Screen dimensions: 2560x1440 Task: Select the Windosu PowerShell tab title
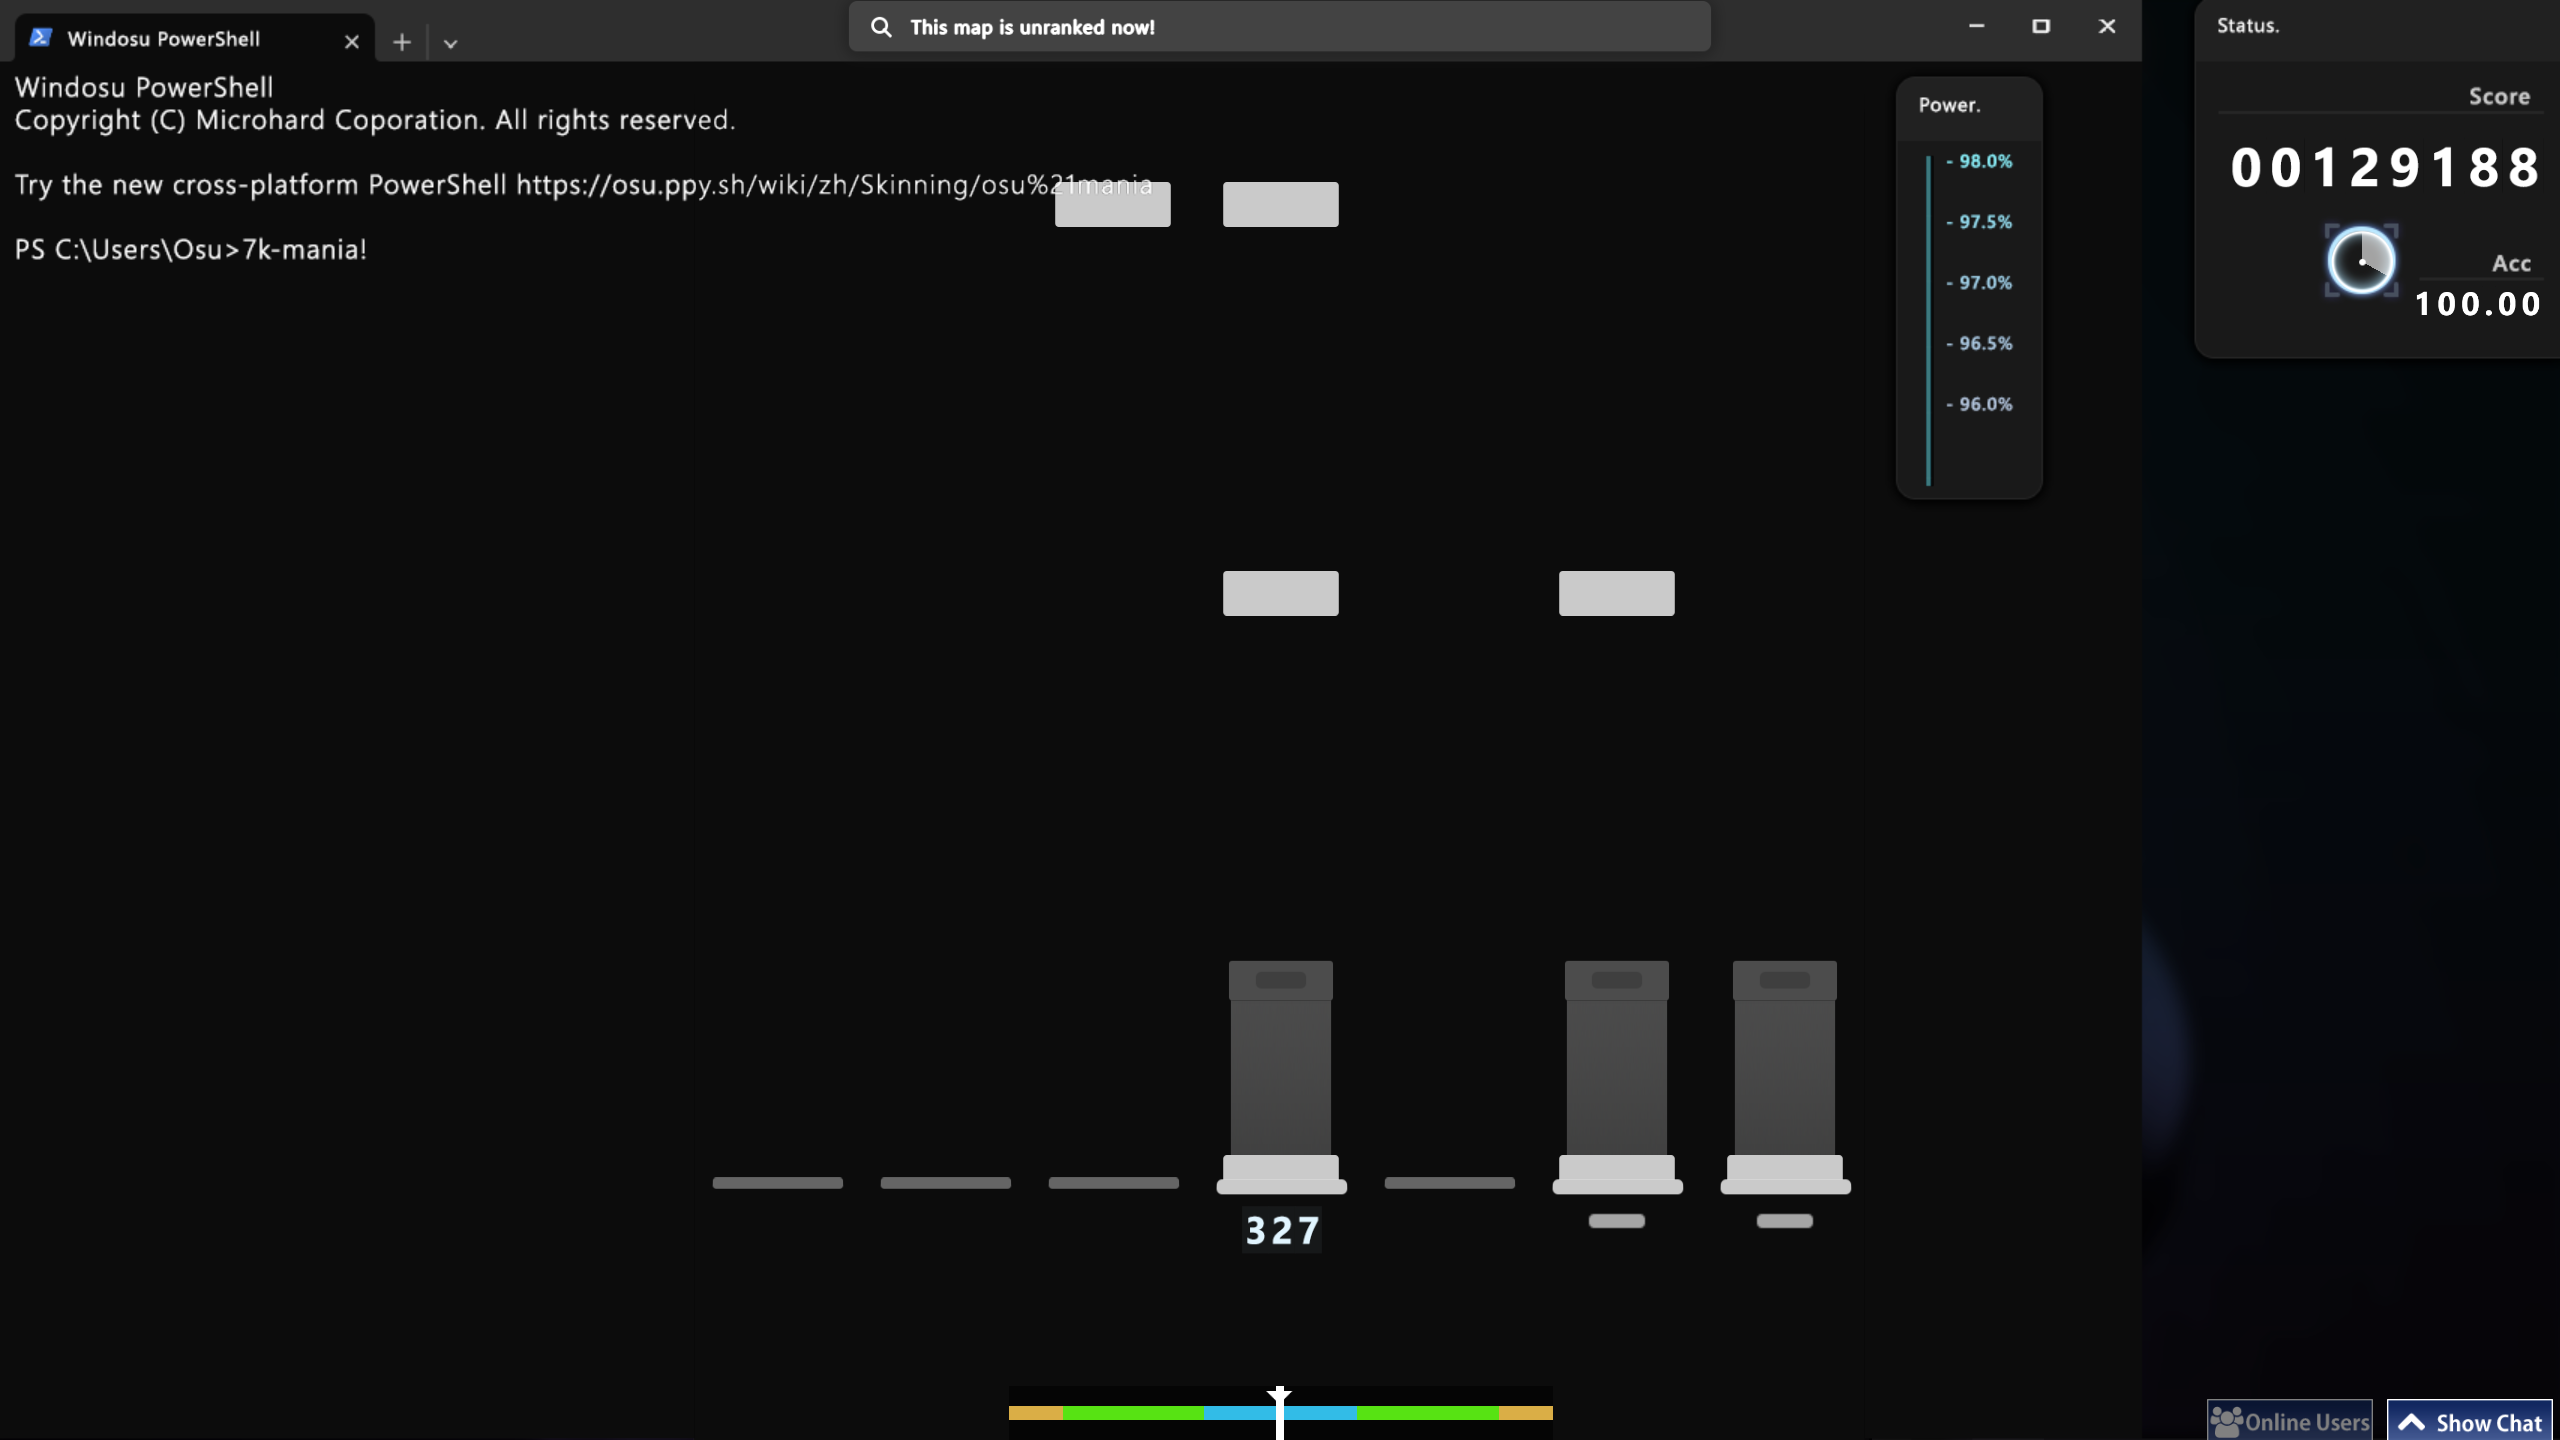[x=163, y=39]
